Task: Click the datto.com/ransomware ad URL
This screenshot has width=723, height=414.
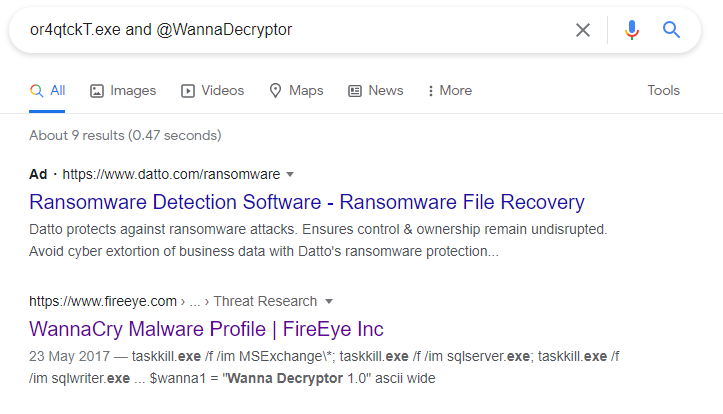Action: pyautogui.click(x=171, y=174)
